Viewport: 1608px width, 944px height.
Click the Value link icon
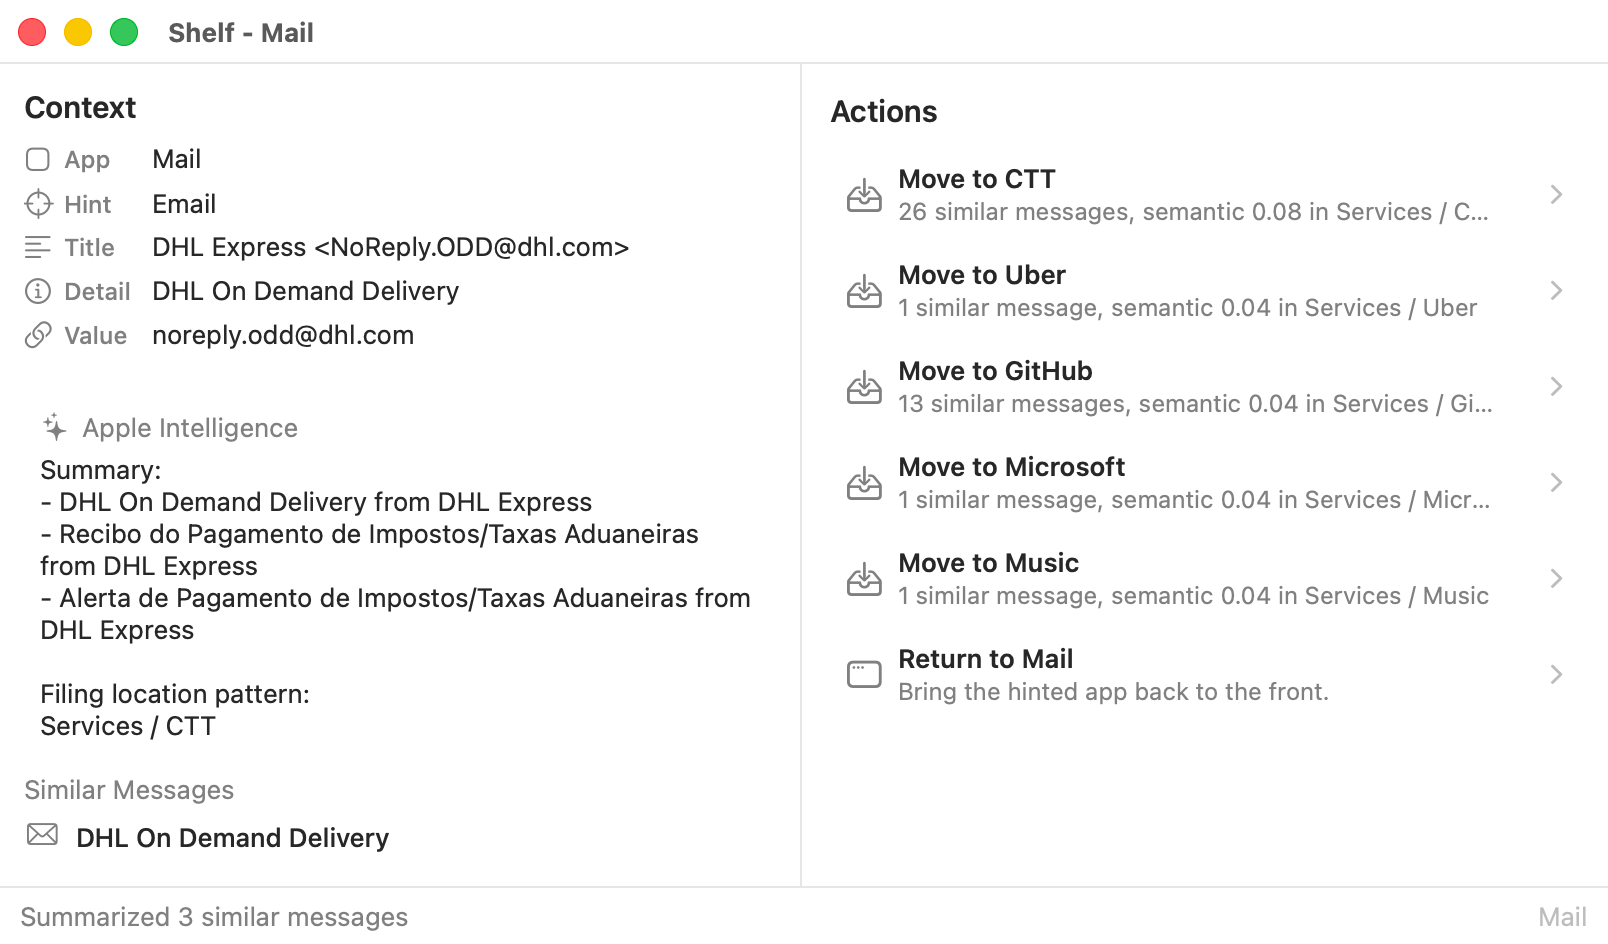[x=38, y=335]
